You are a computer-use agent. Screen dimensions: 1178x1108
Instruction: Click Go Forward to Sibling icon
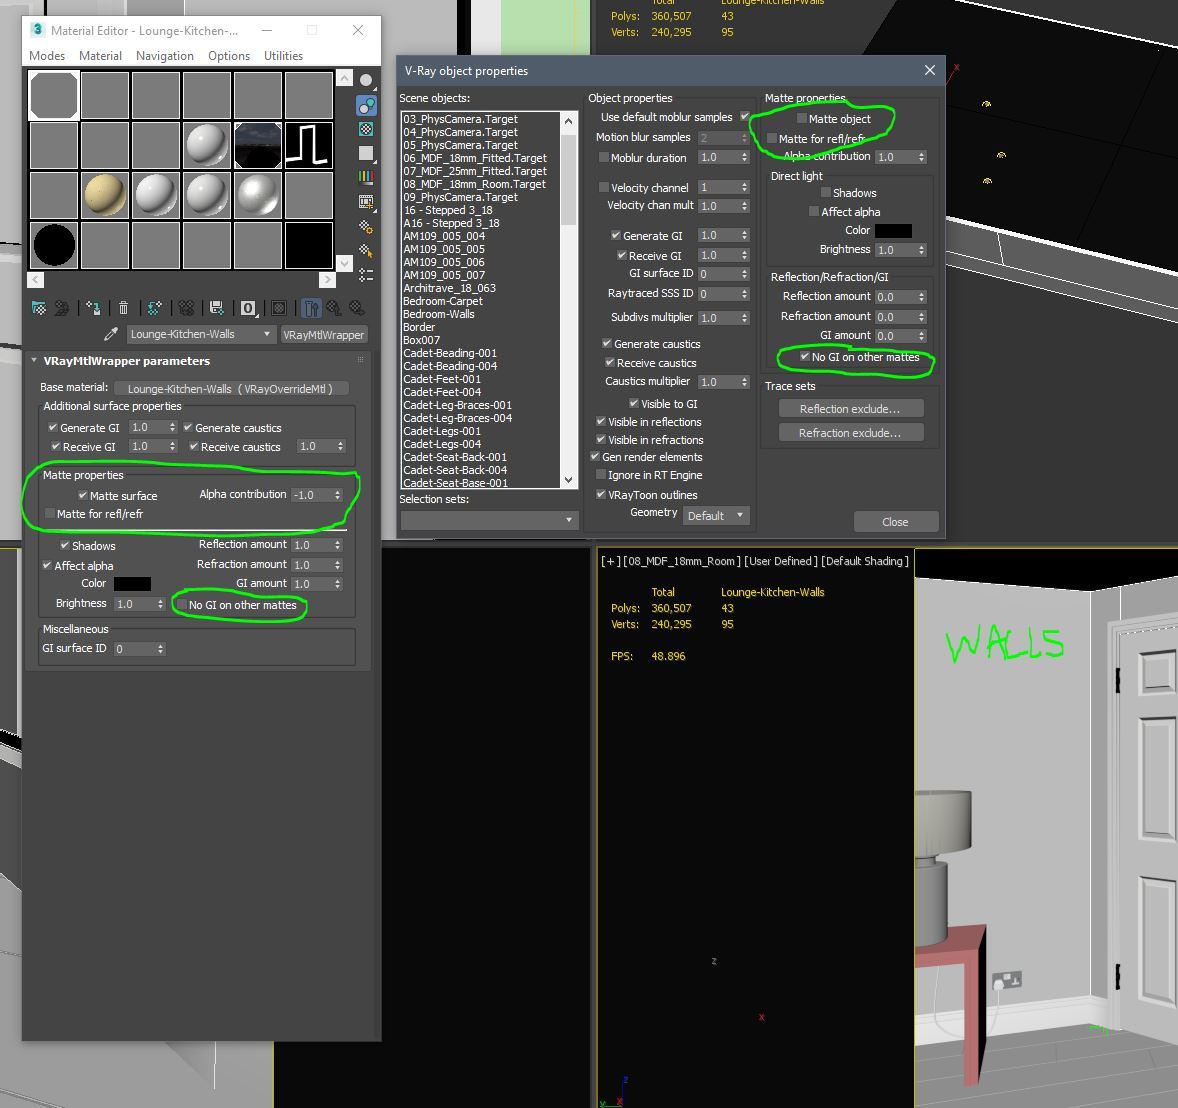(x=357, y=308)
